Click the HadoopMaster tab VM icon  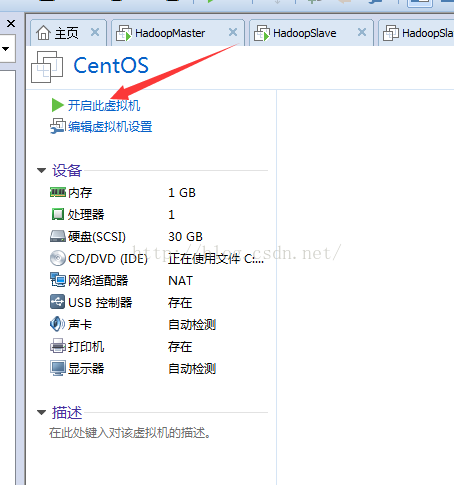(x=124, y=33)
